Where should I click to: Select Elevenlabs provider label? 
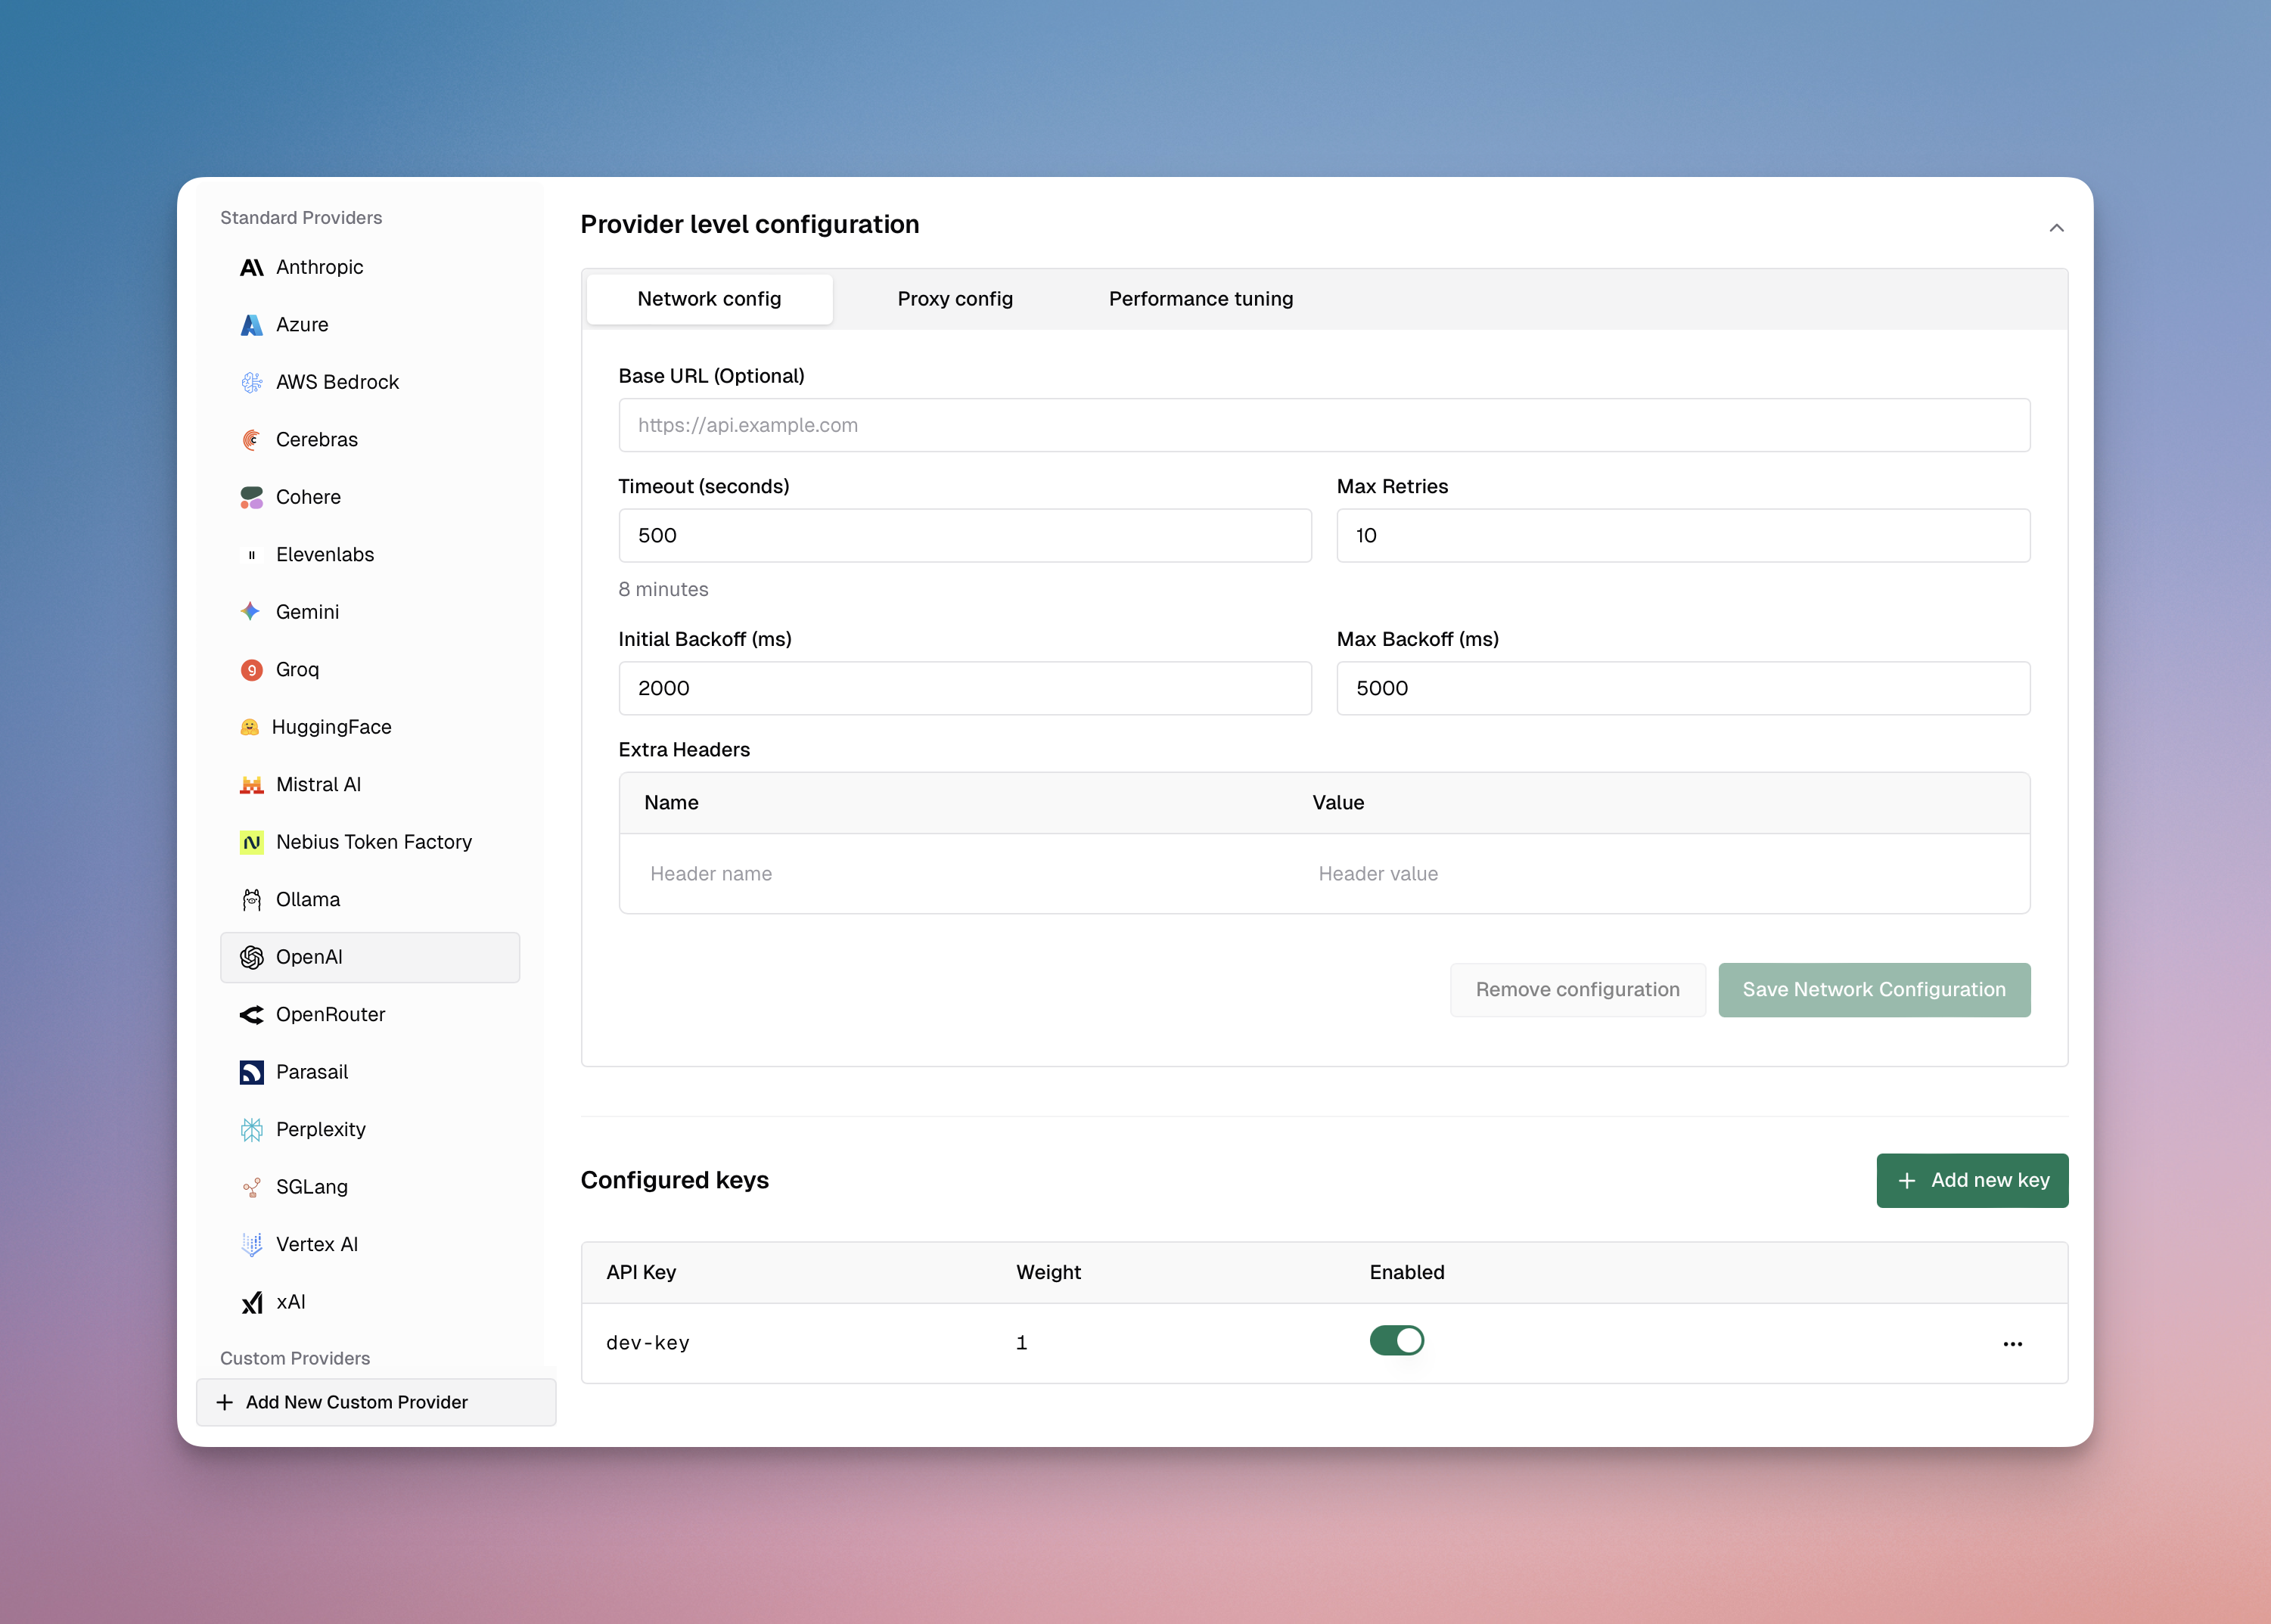pyautogui.click(x=324, y=555)
